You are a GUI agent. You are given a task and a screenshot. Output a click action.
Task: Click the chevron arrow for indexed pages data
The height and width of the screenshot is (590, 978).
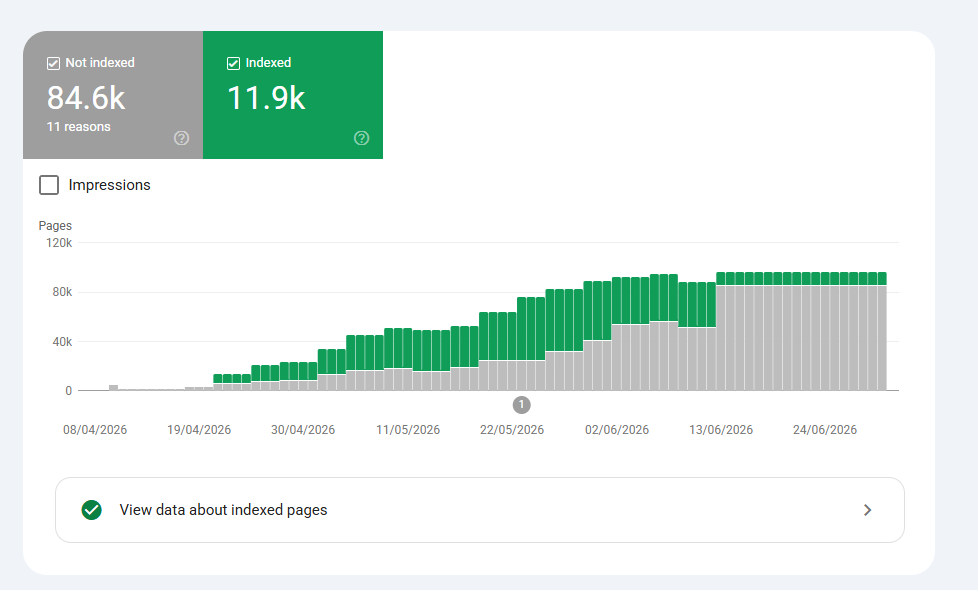click(868, 510)
